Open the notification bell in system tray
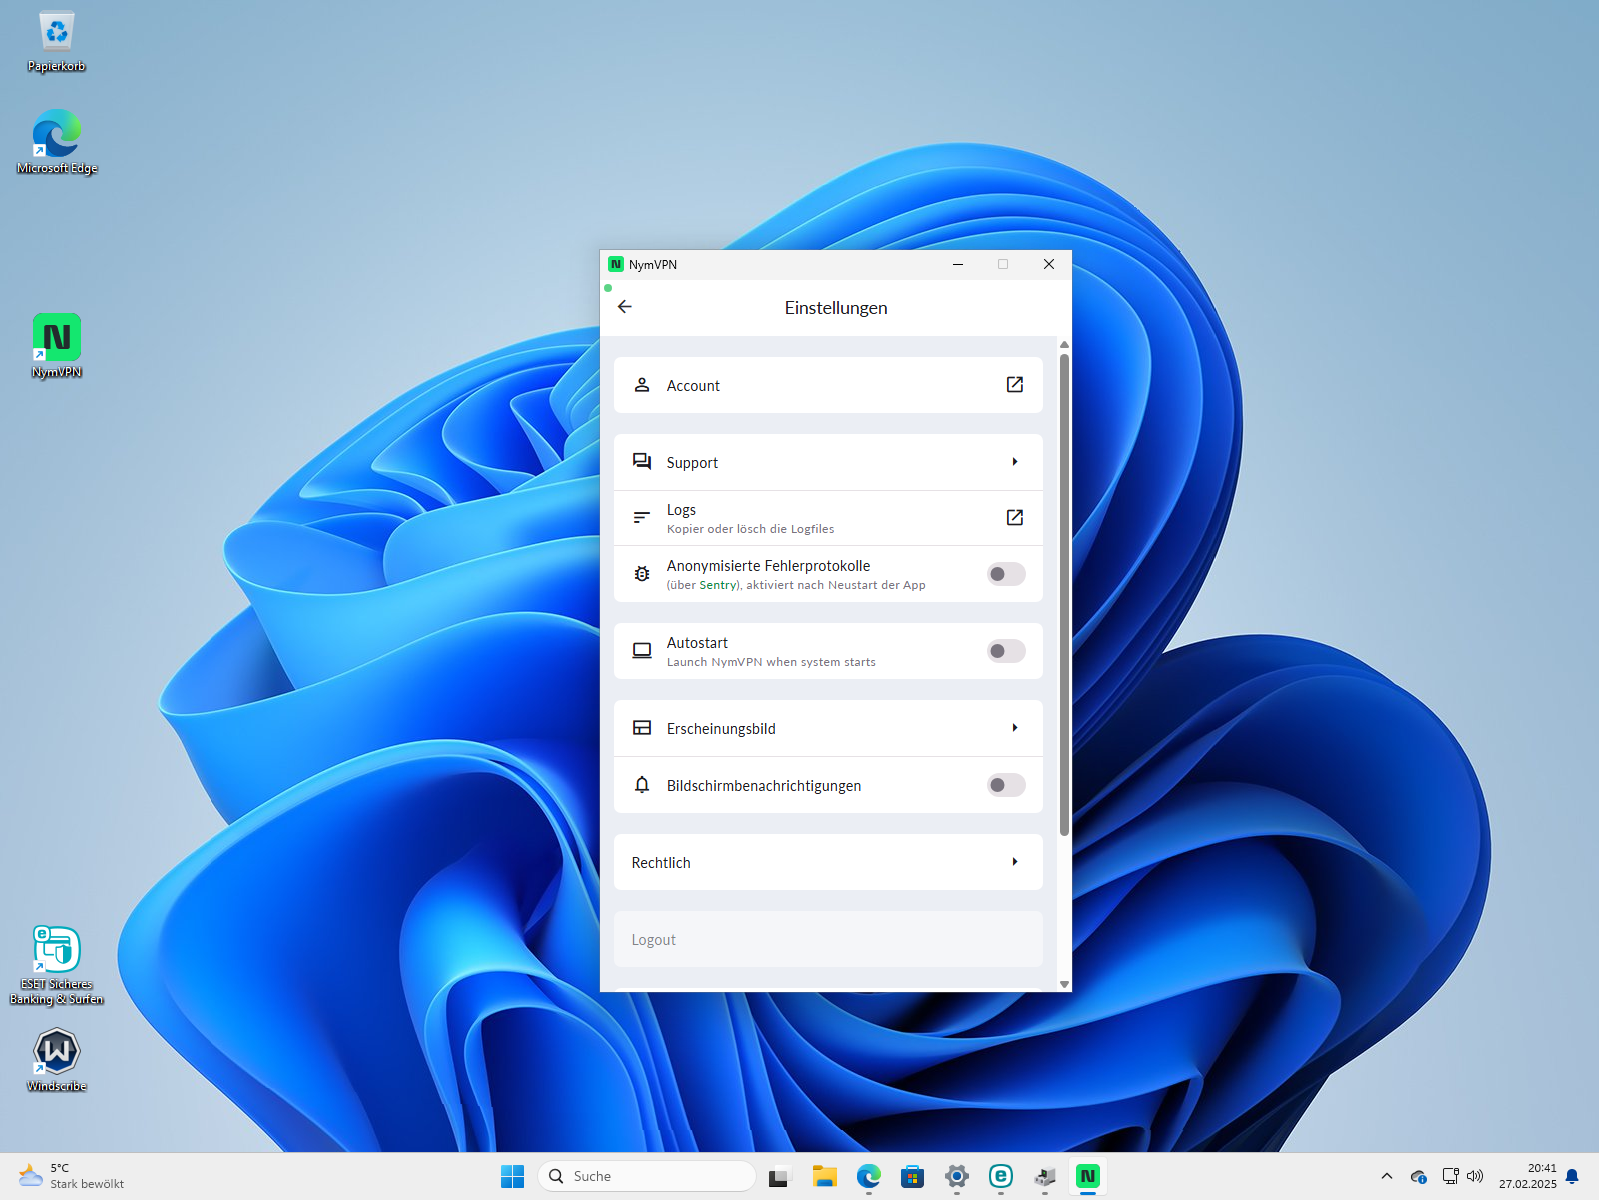This screenshot has width=1599, height=1200. point(1572,1176)
